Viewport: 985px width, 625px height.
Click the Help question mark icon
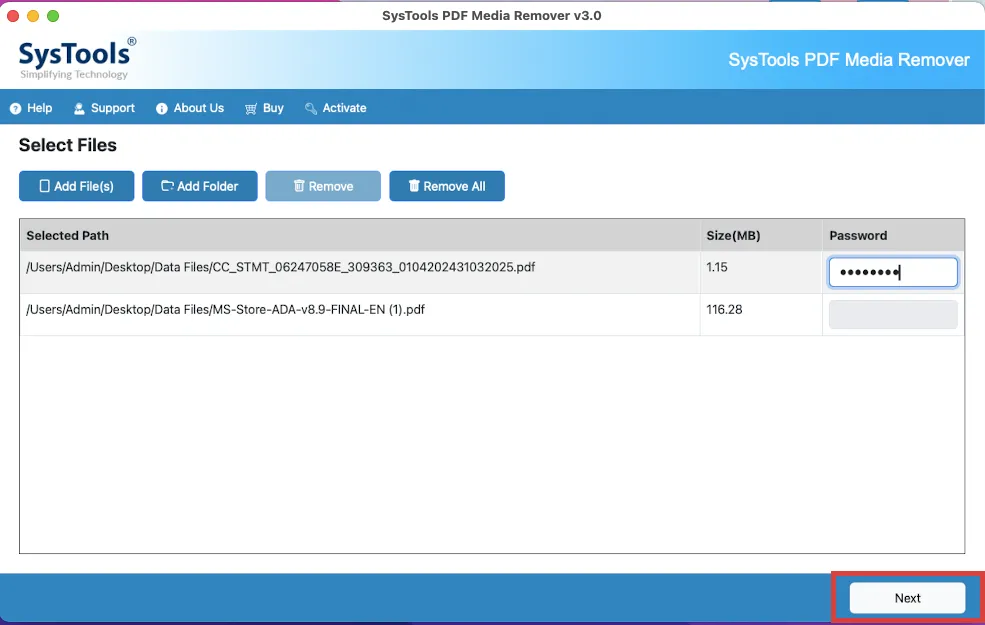pos(15,109)
